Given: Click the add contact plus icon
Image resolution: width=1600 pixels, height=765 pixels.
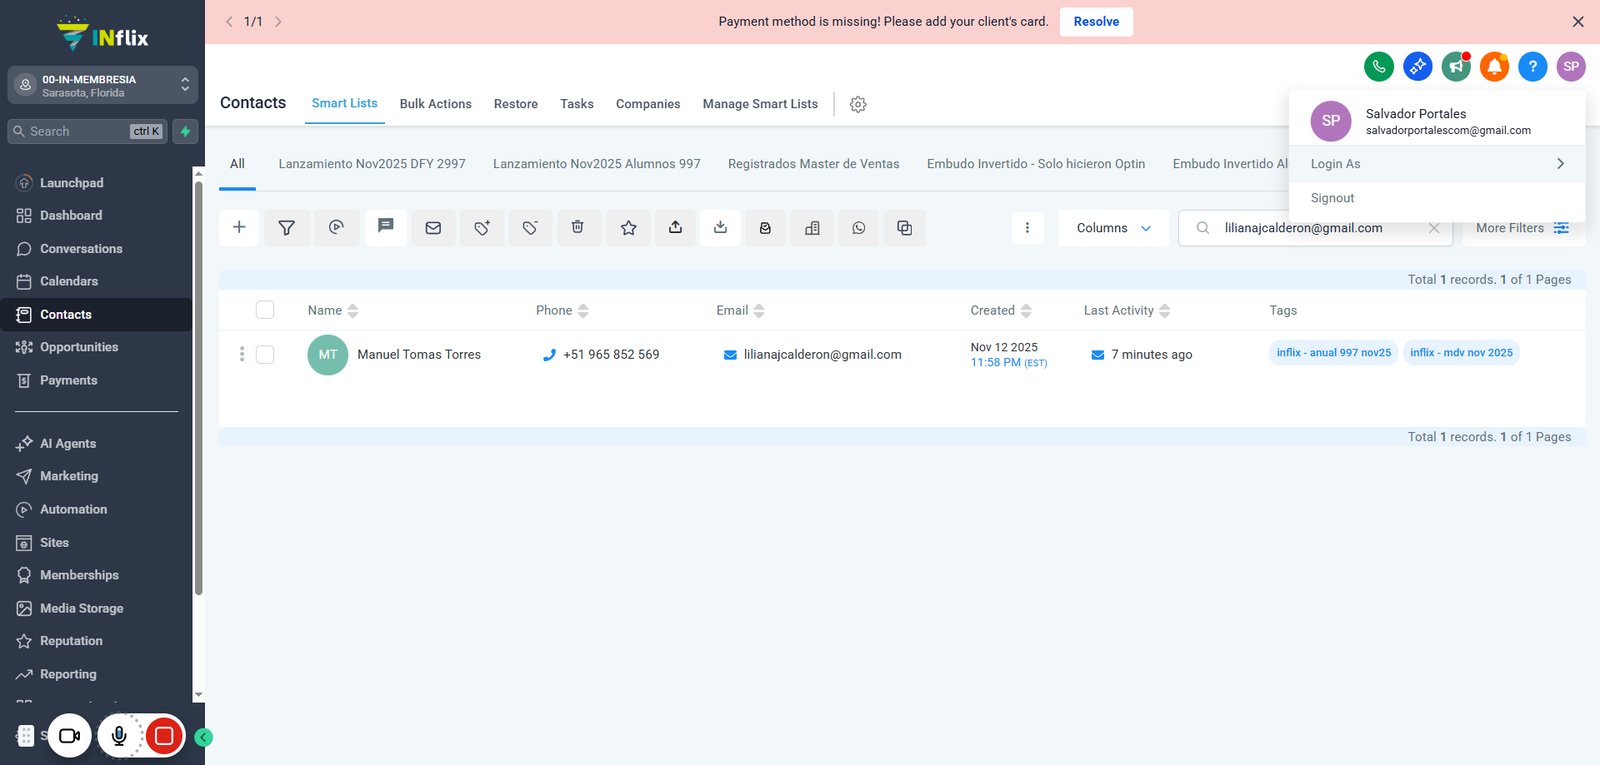Looking at the screenshot, I should coord(239,228).
